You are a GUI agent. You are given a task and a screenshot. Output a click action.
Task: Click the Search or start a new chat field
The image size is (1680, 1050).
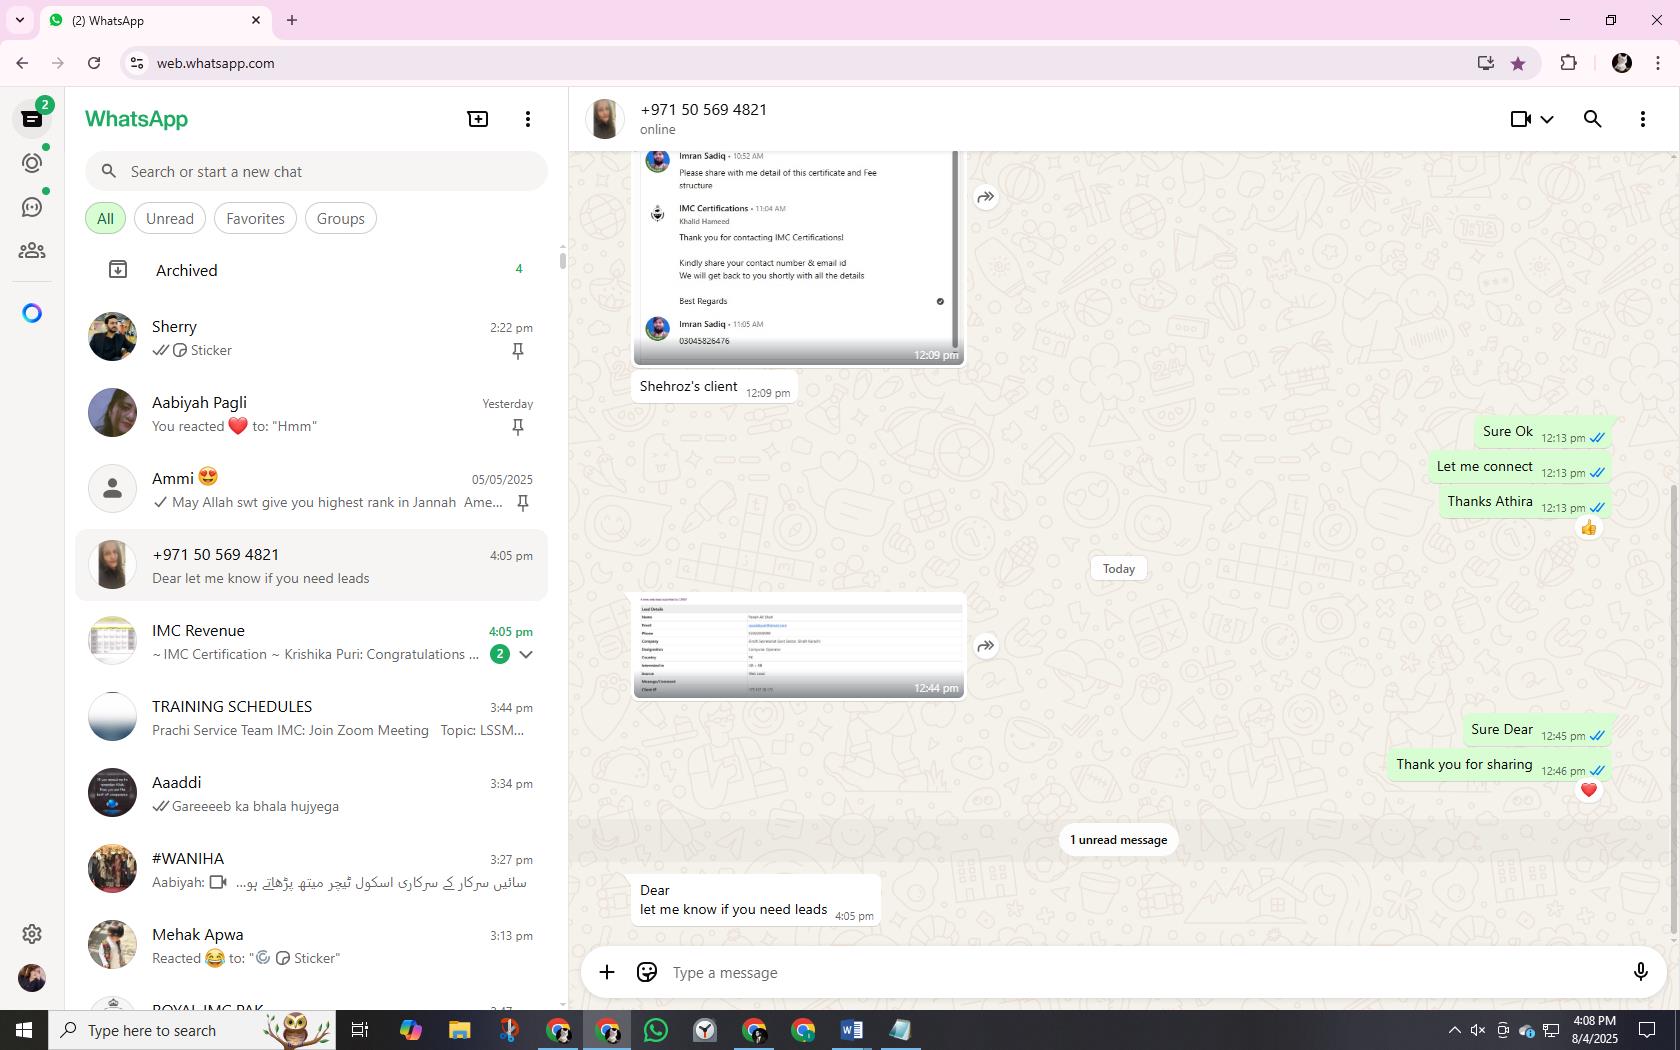[x=316, y=172]
